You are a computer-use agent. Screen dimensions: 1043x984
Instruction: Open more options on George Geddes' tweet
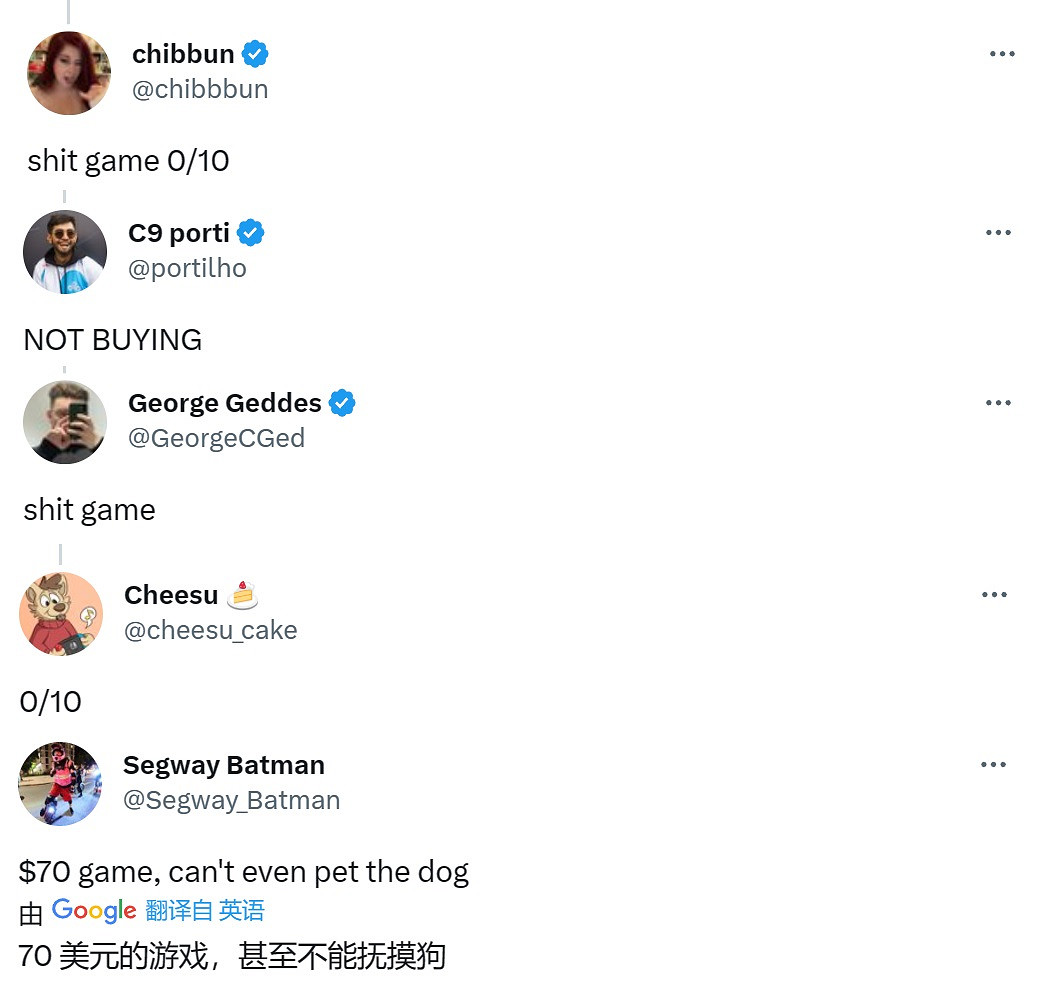tap(998, 403)
